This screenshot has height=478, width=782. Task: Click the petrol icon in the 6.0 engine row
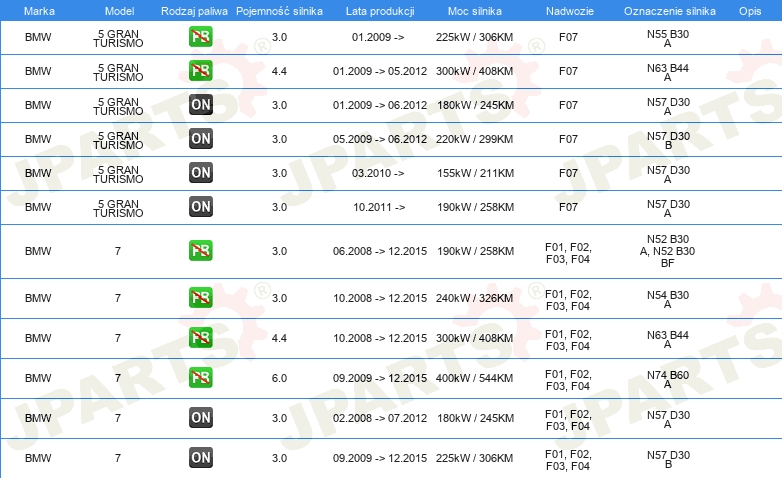[200, 378]
